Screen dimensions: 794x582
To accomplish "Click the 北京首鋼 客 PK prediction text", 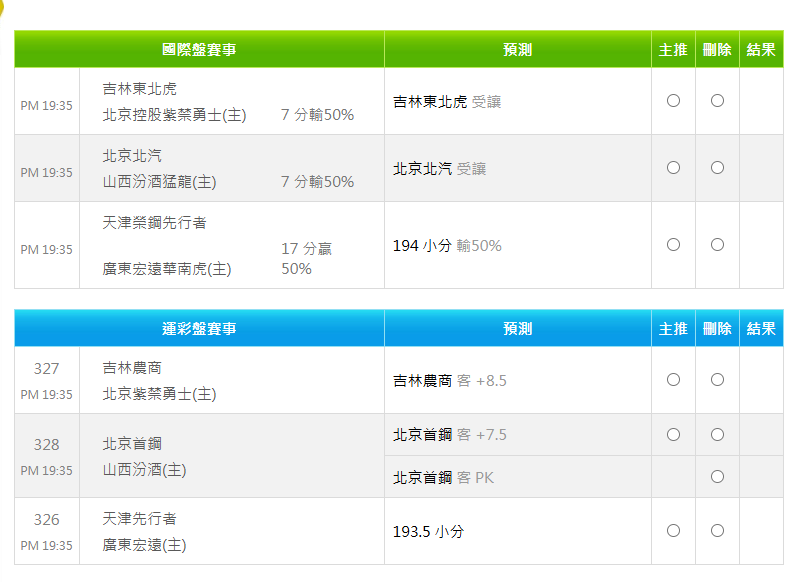I will coord(443,478).
